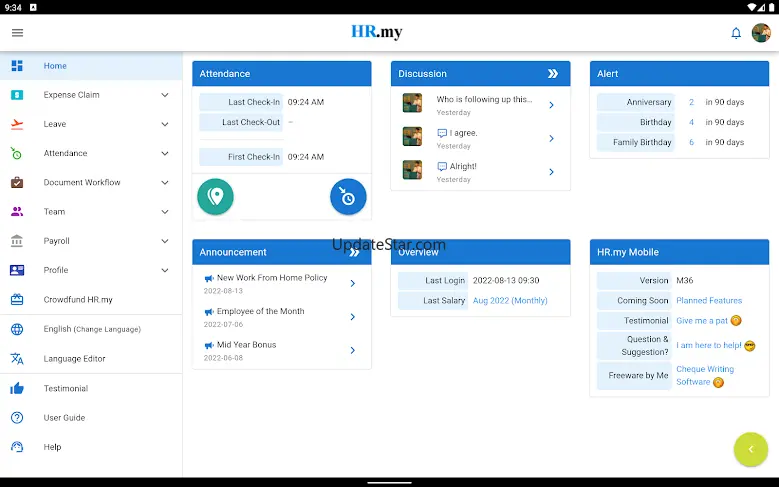Open full Announcement list via double arrow

pos(354,252)
